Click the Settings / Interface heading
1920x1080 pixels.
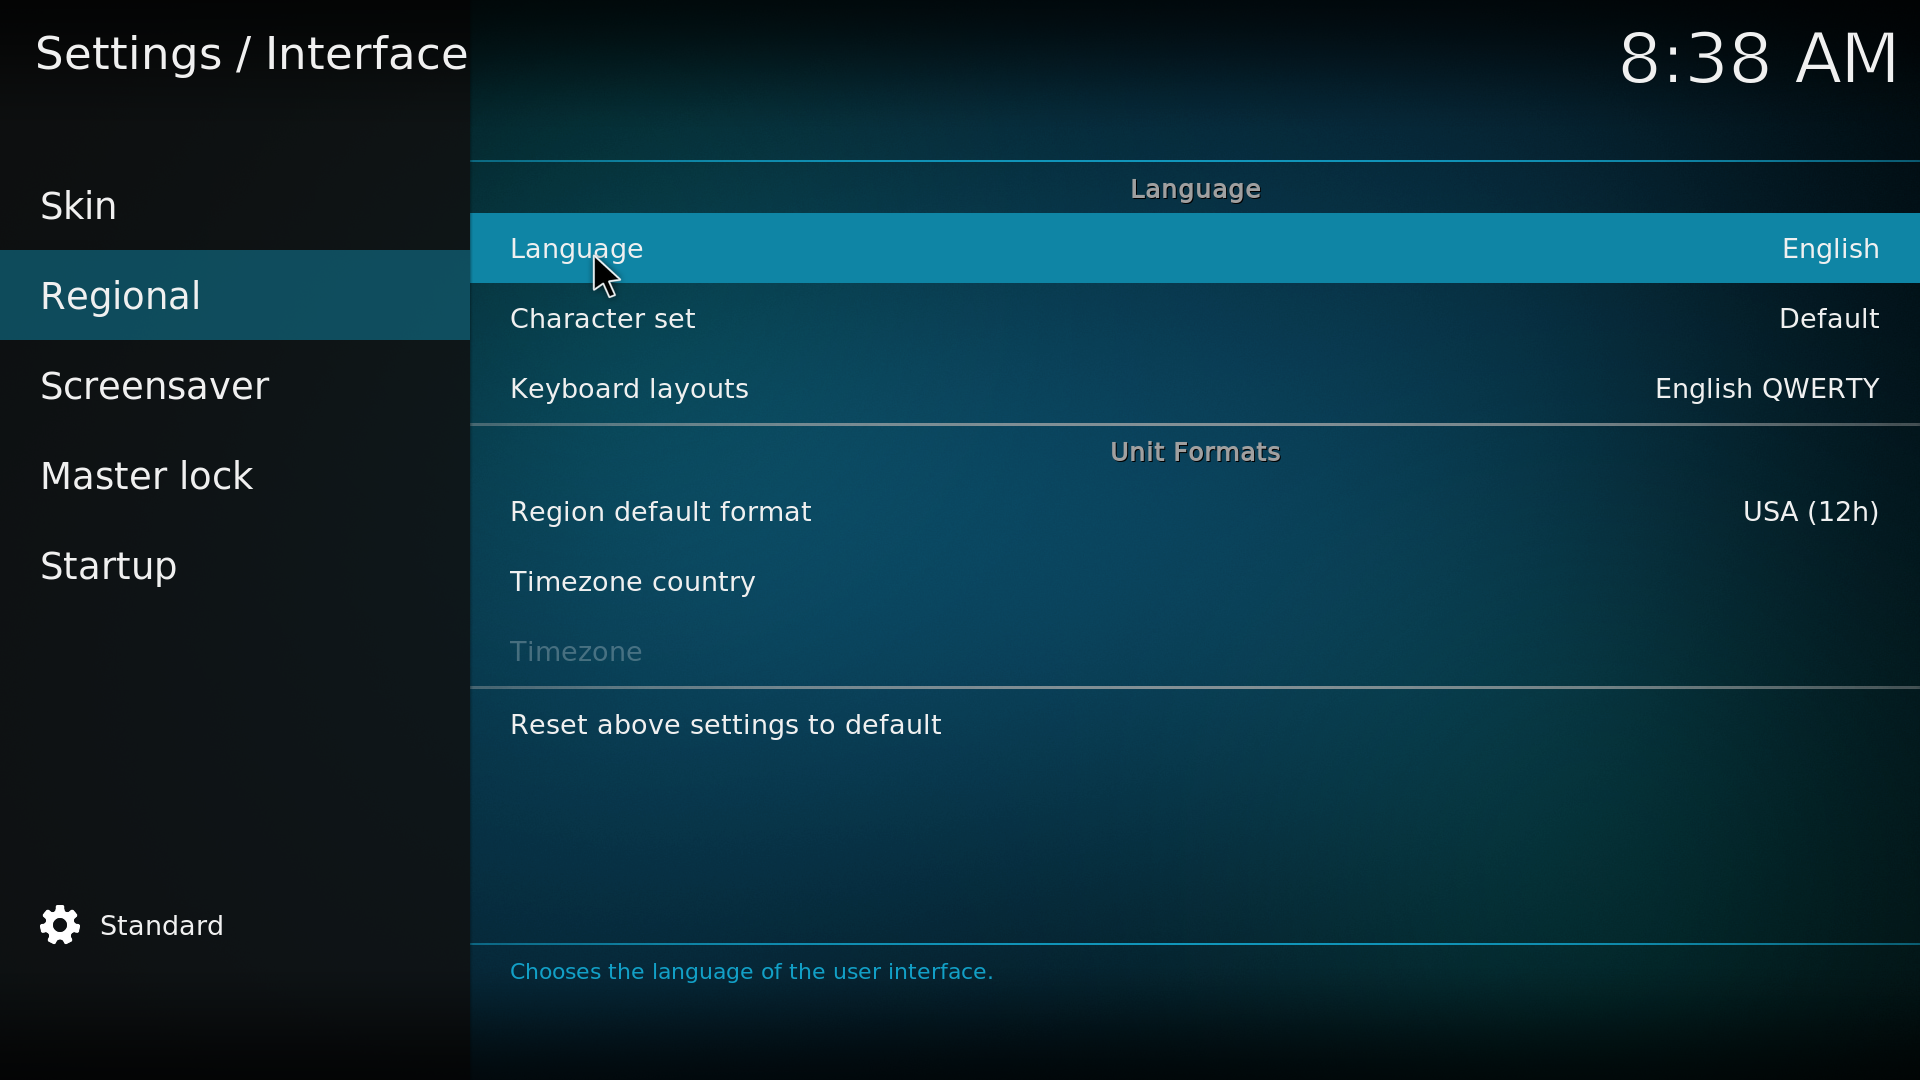tap(251, 54)
